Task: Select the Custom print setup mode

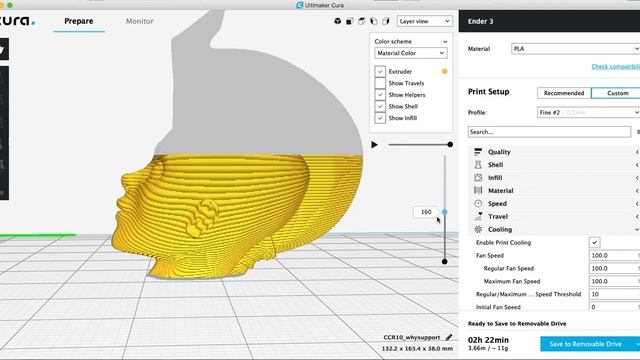Action: pyautogui.click(x=617, y=93)
